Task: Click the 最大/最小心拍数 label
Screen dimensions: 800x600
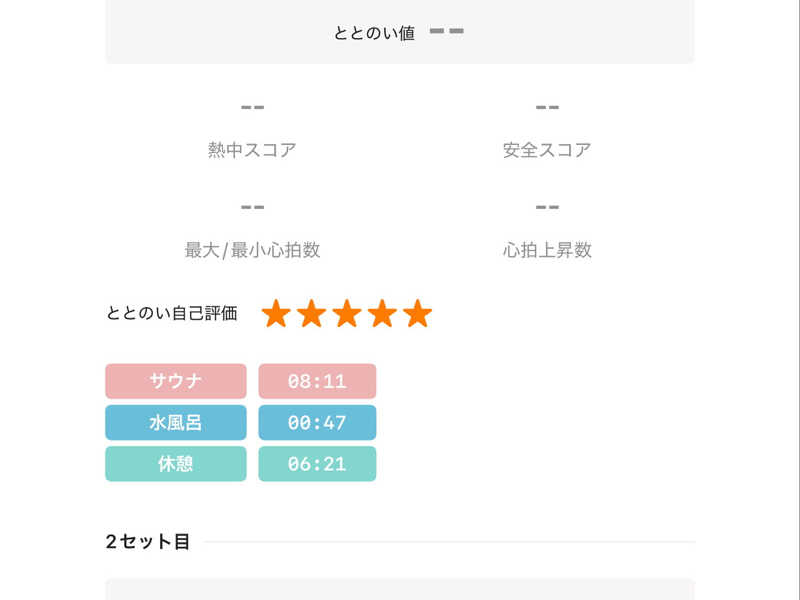Action: [x=252, y=250]
